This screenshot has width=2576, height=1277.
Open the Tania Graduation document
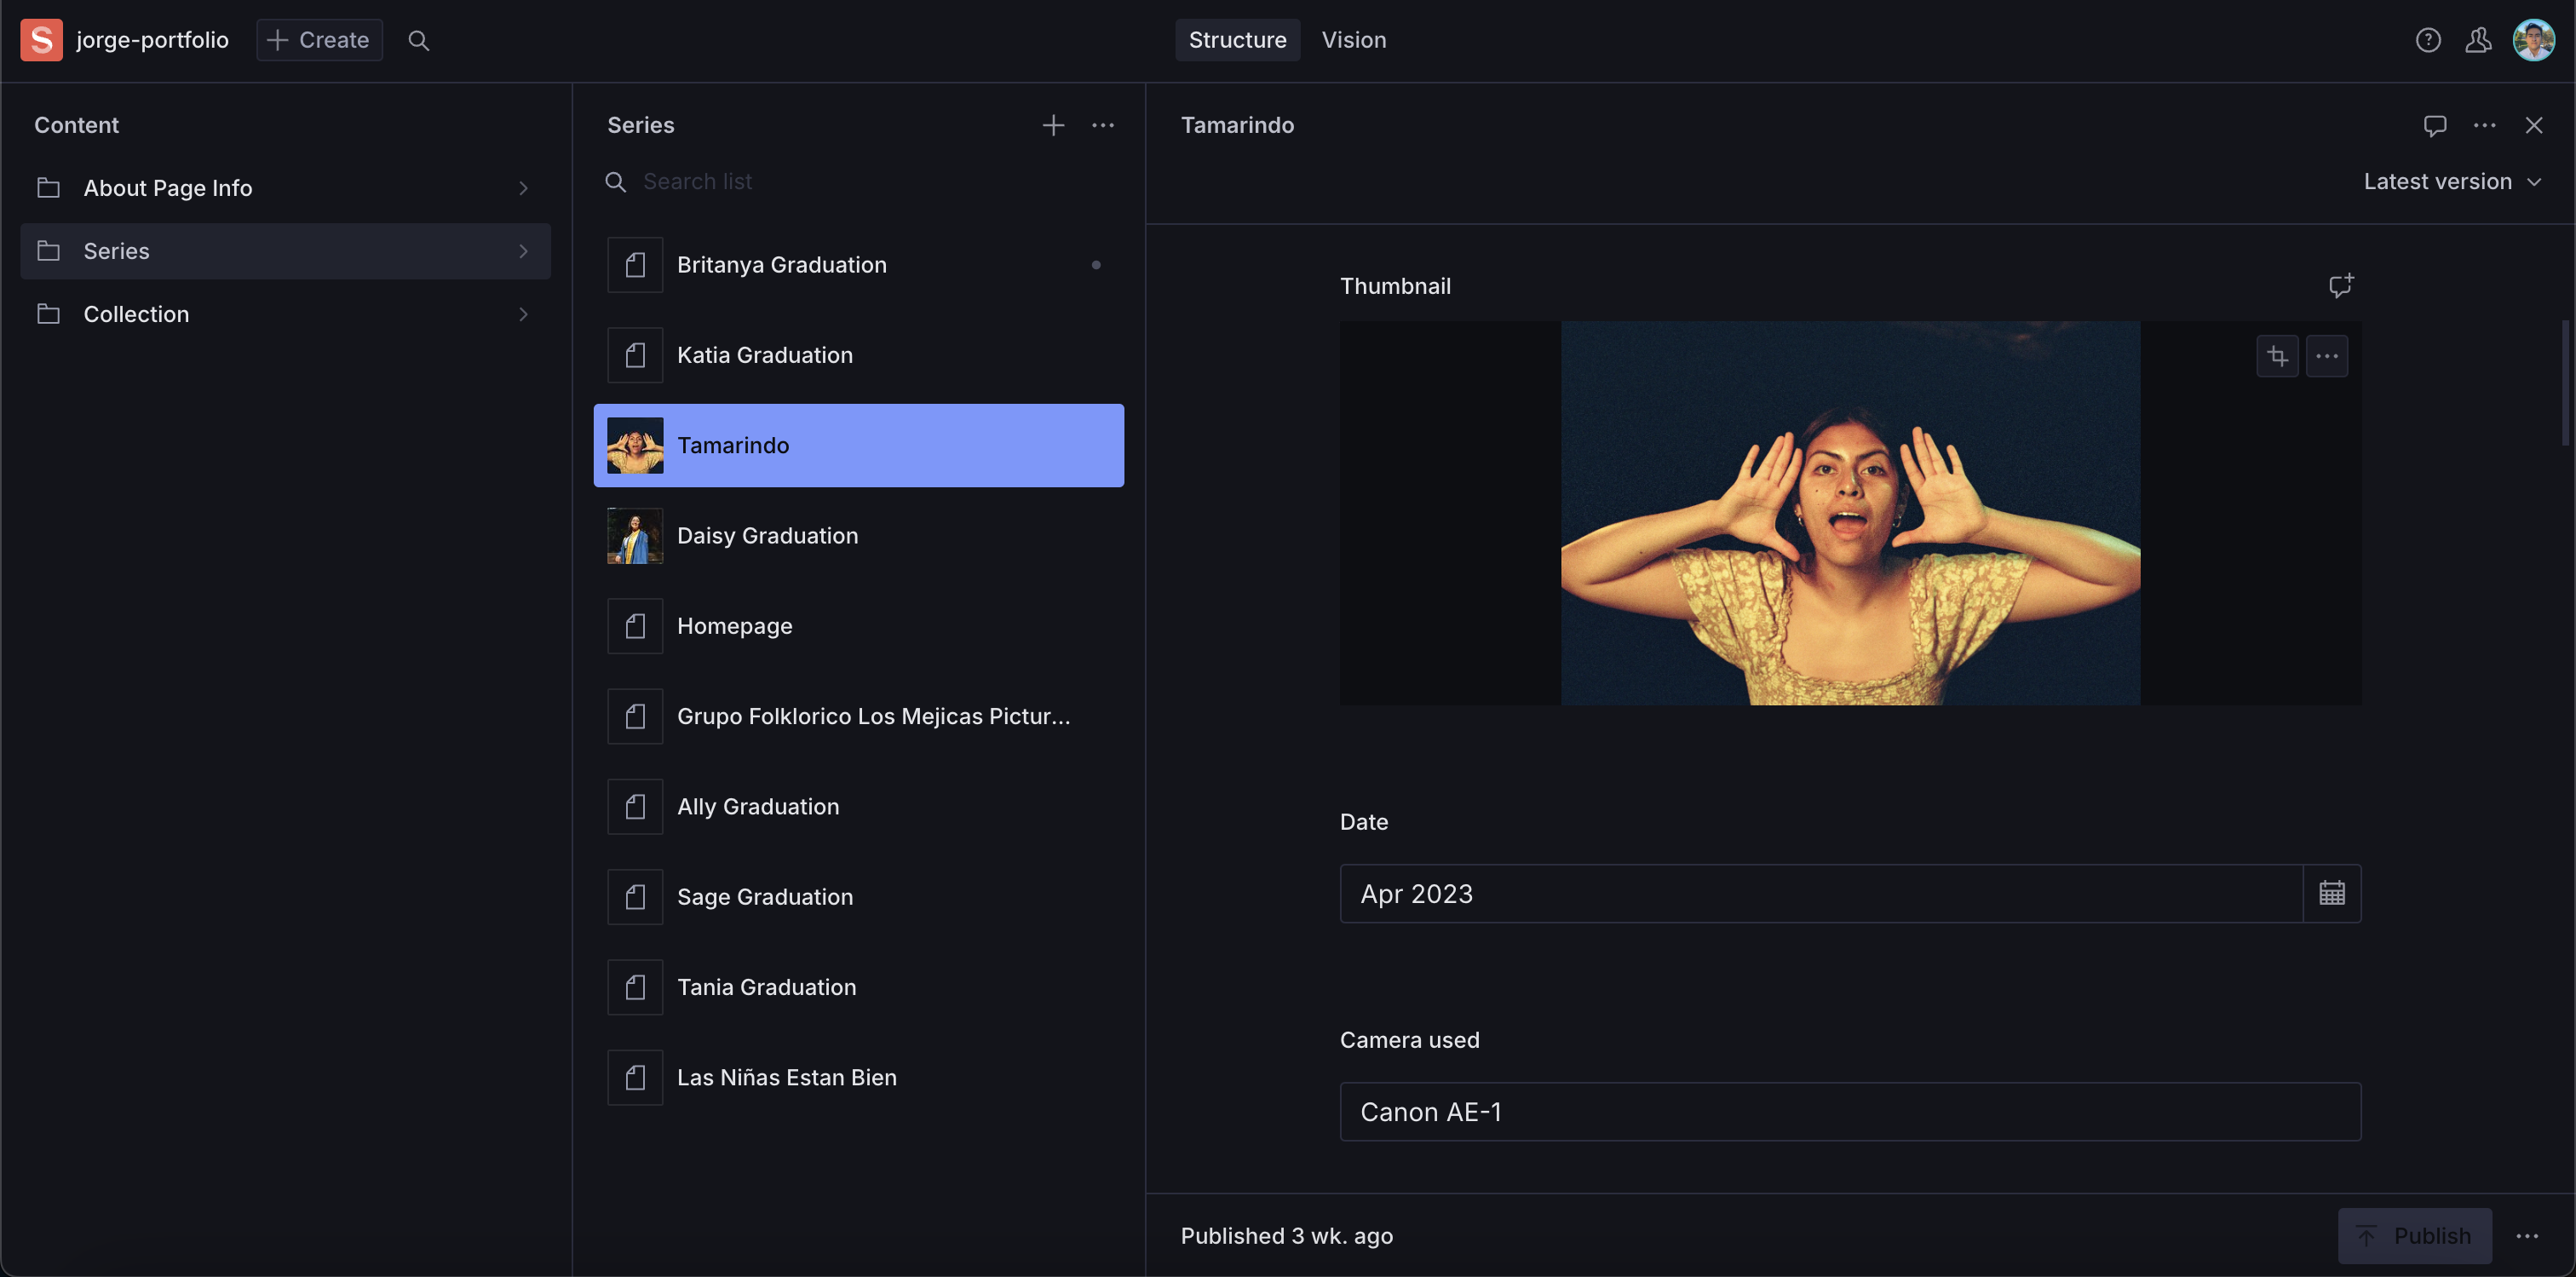(859, 987)
